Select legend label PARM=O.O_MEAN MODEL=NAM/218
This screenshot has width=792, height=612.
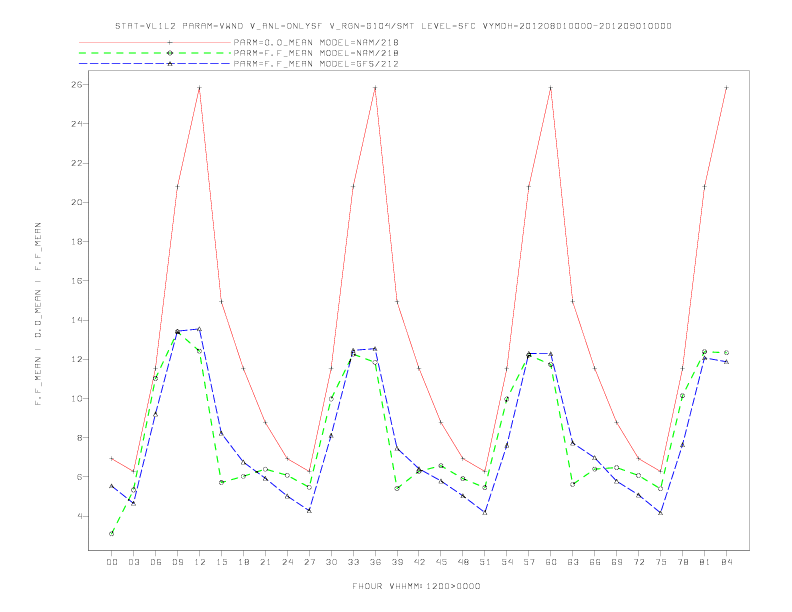(x=316, y=42)
